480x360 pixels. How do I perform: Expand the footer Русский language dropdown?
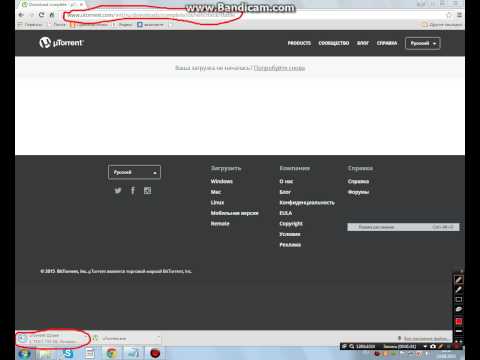pyautogui.click(x=134, y=172)
